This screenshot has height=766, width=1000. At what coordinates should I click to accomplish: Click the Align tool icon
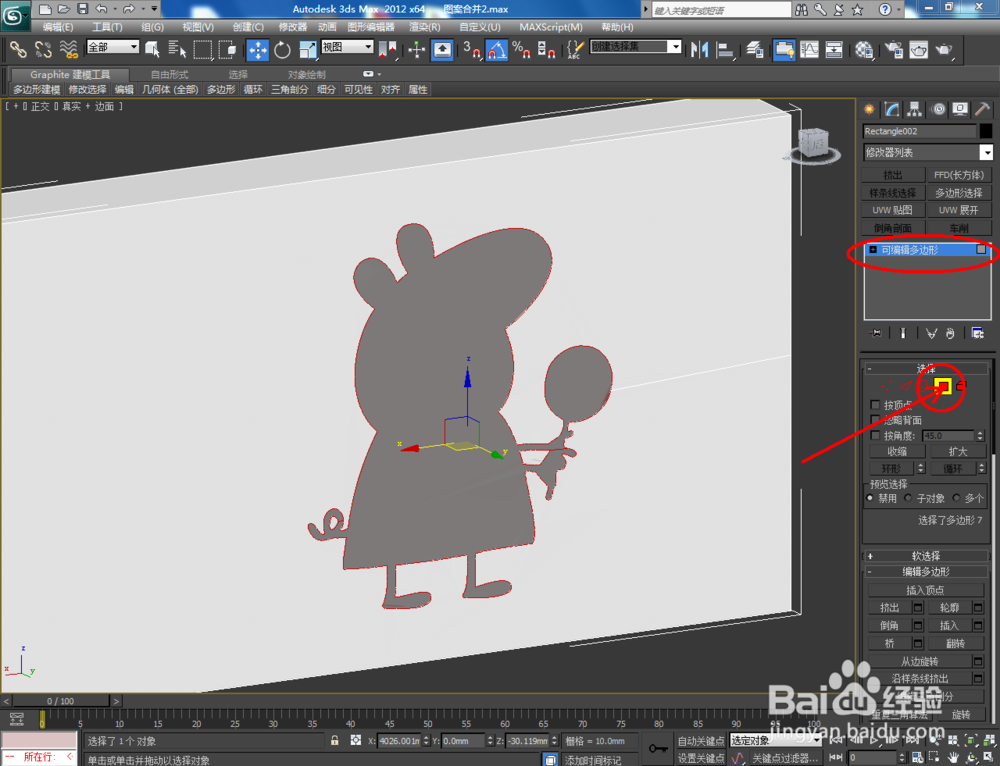725,49
